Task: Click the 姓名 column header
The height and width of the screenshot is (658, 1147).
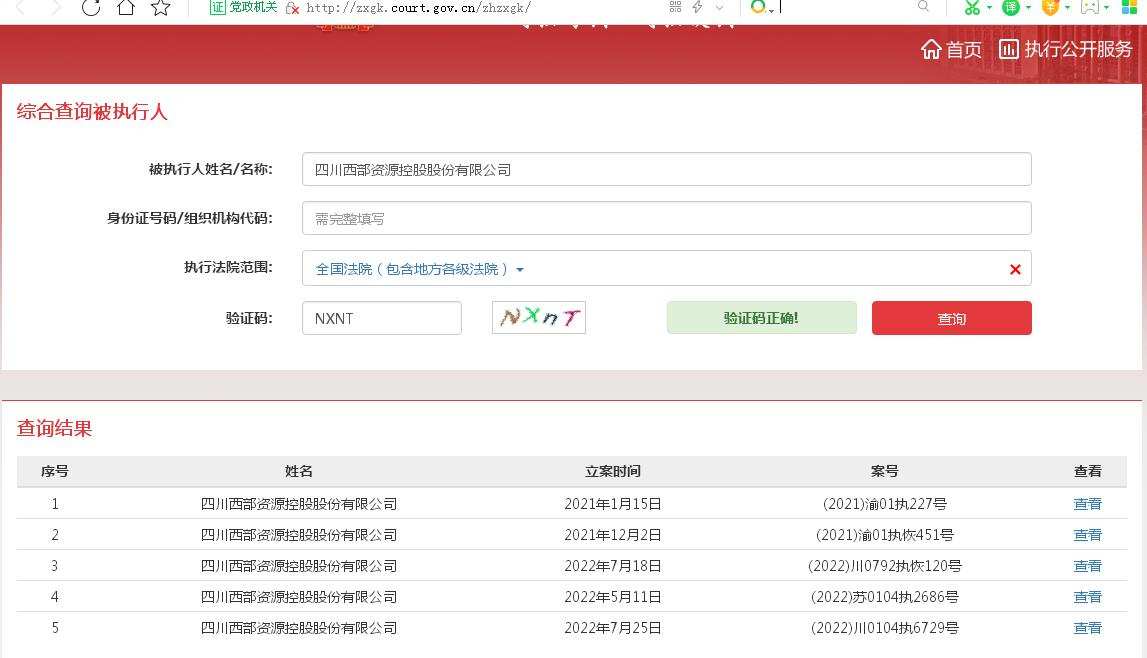Action: click(298, 472)
